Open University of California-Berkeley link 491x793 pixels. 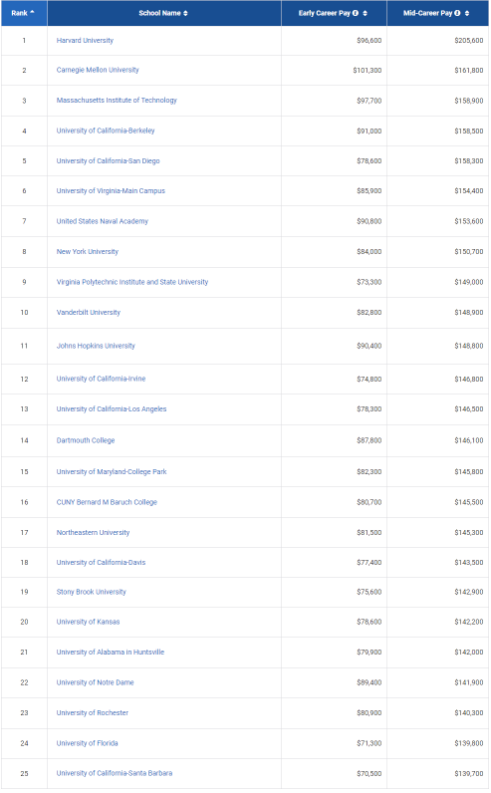(x=106, y=130)
